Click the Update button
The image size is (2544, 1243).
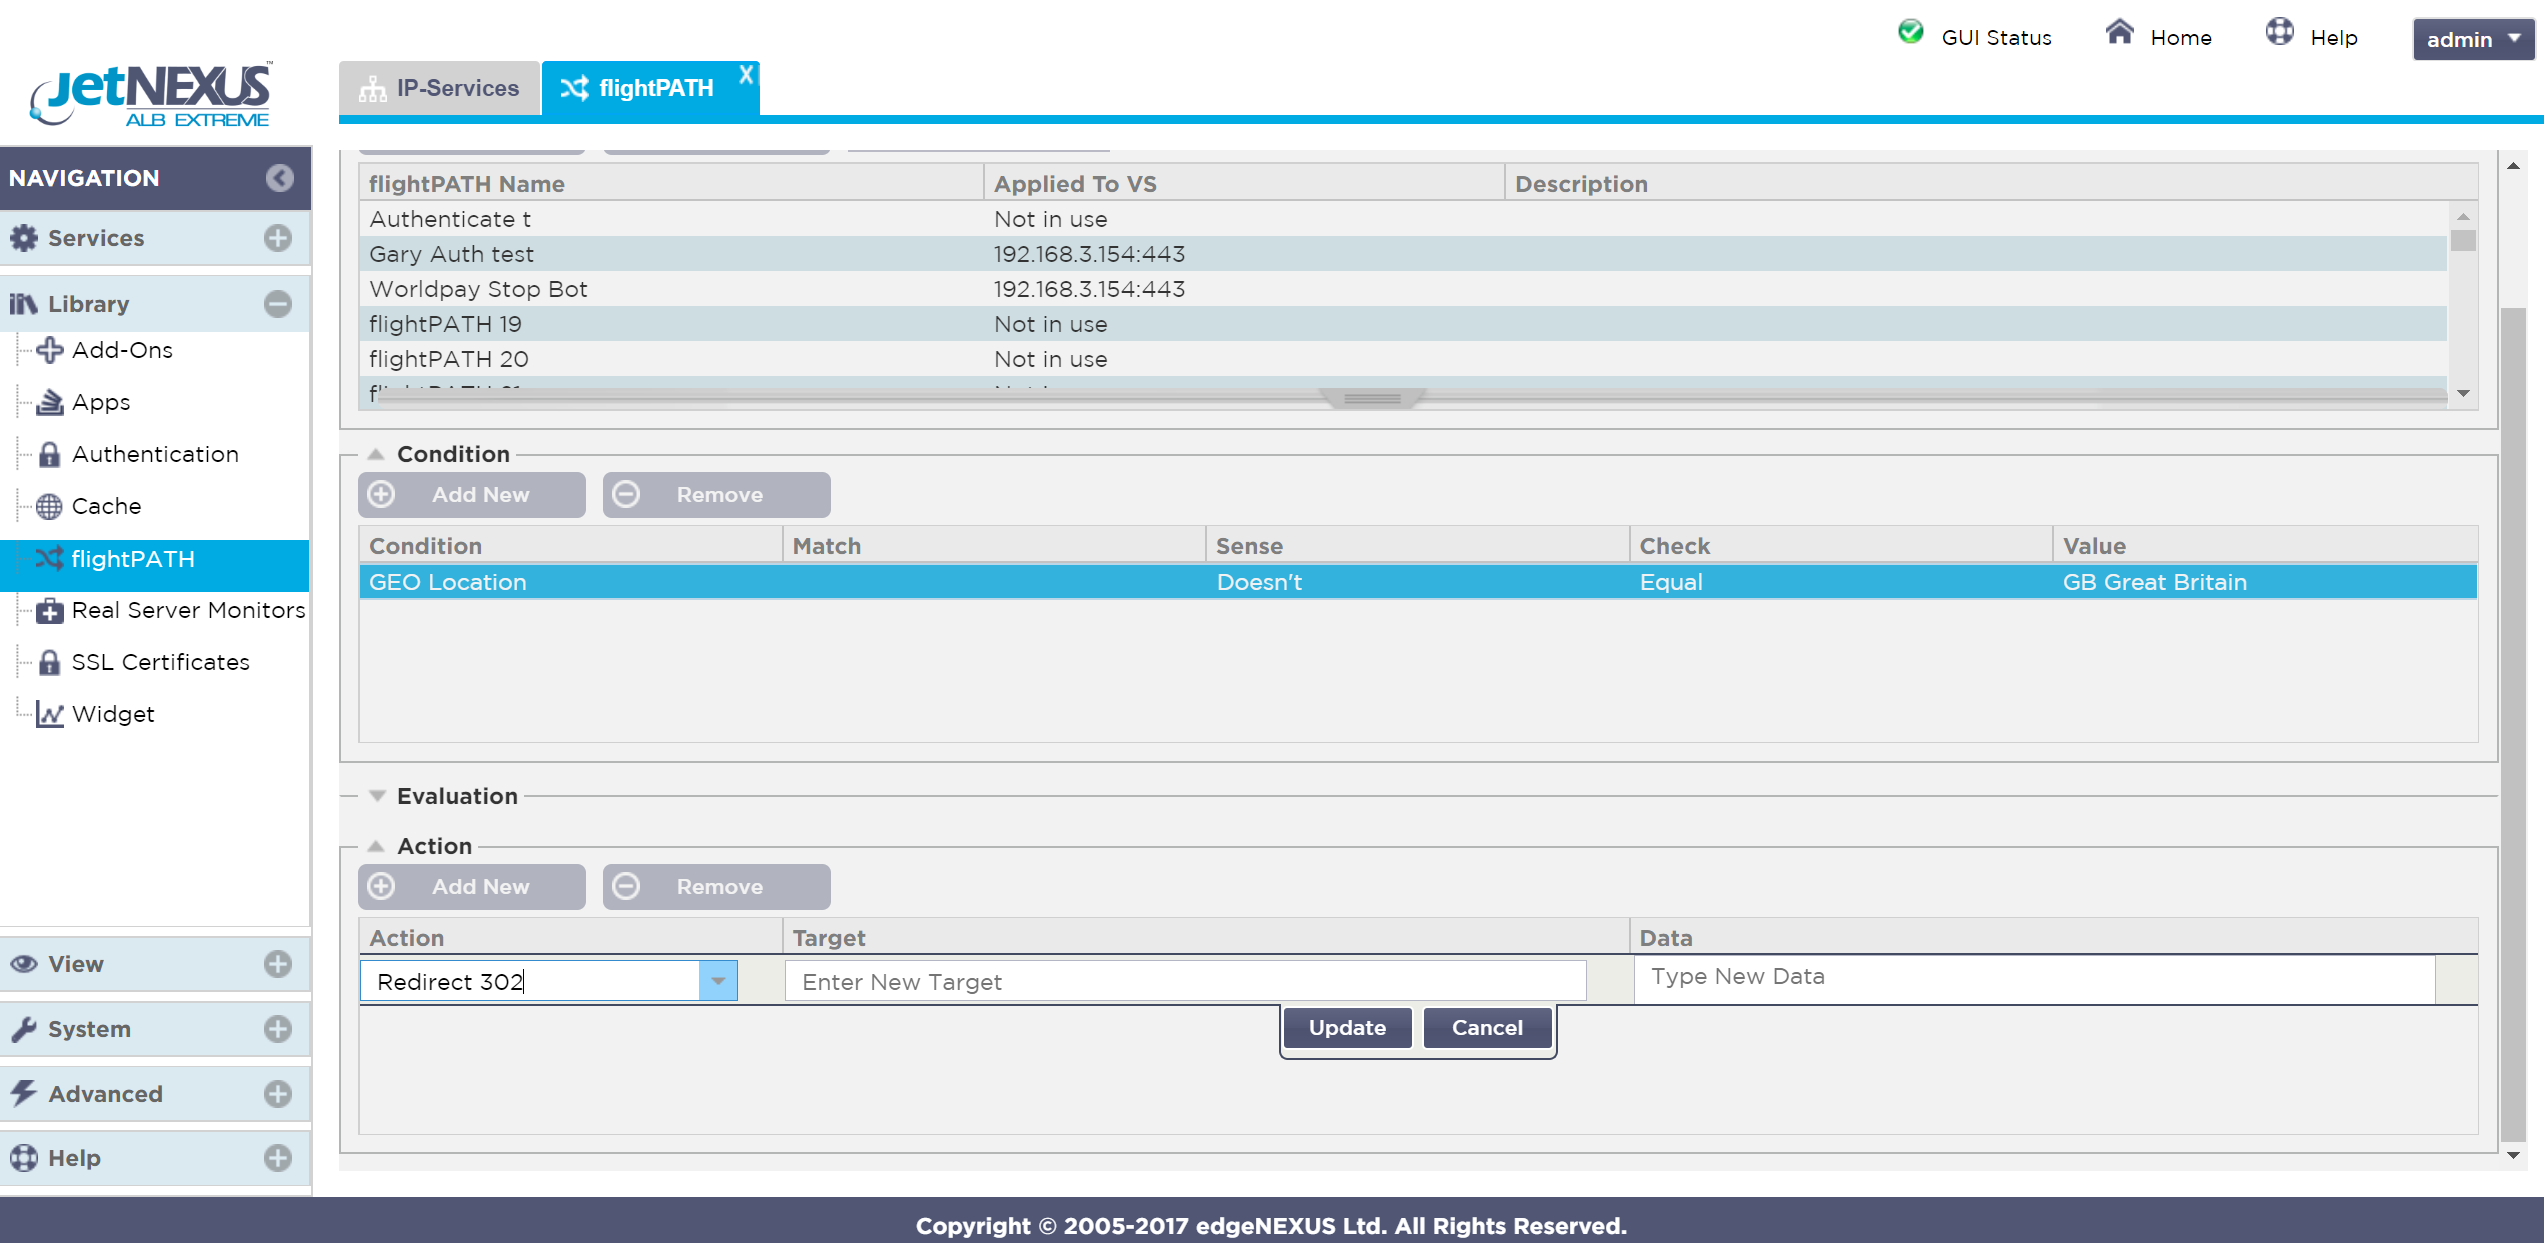tap(1347, 1028)
